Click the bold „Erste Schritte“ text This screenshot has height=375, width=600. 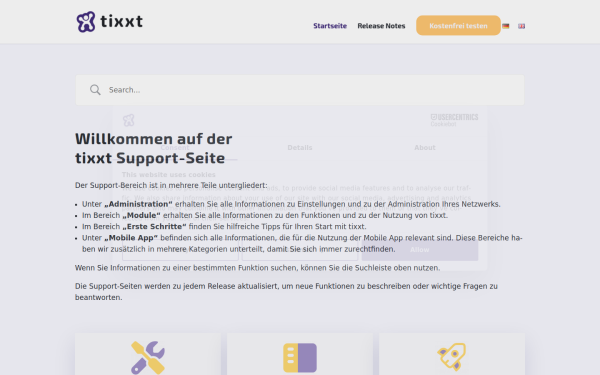pyautogui.click(x=154, y=227)
